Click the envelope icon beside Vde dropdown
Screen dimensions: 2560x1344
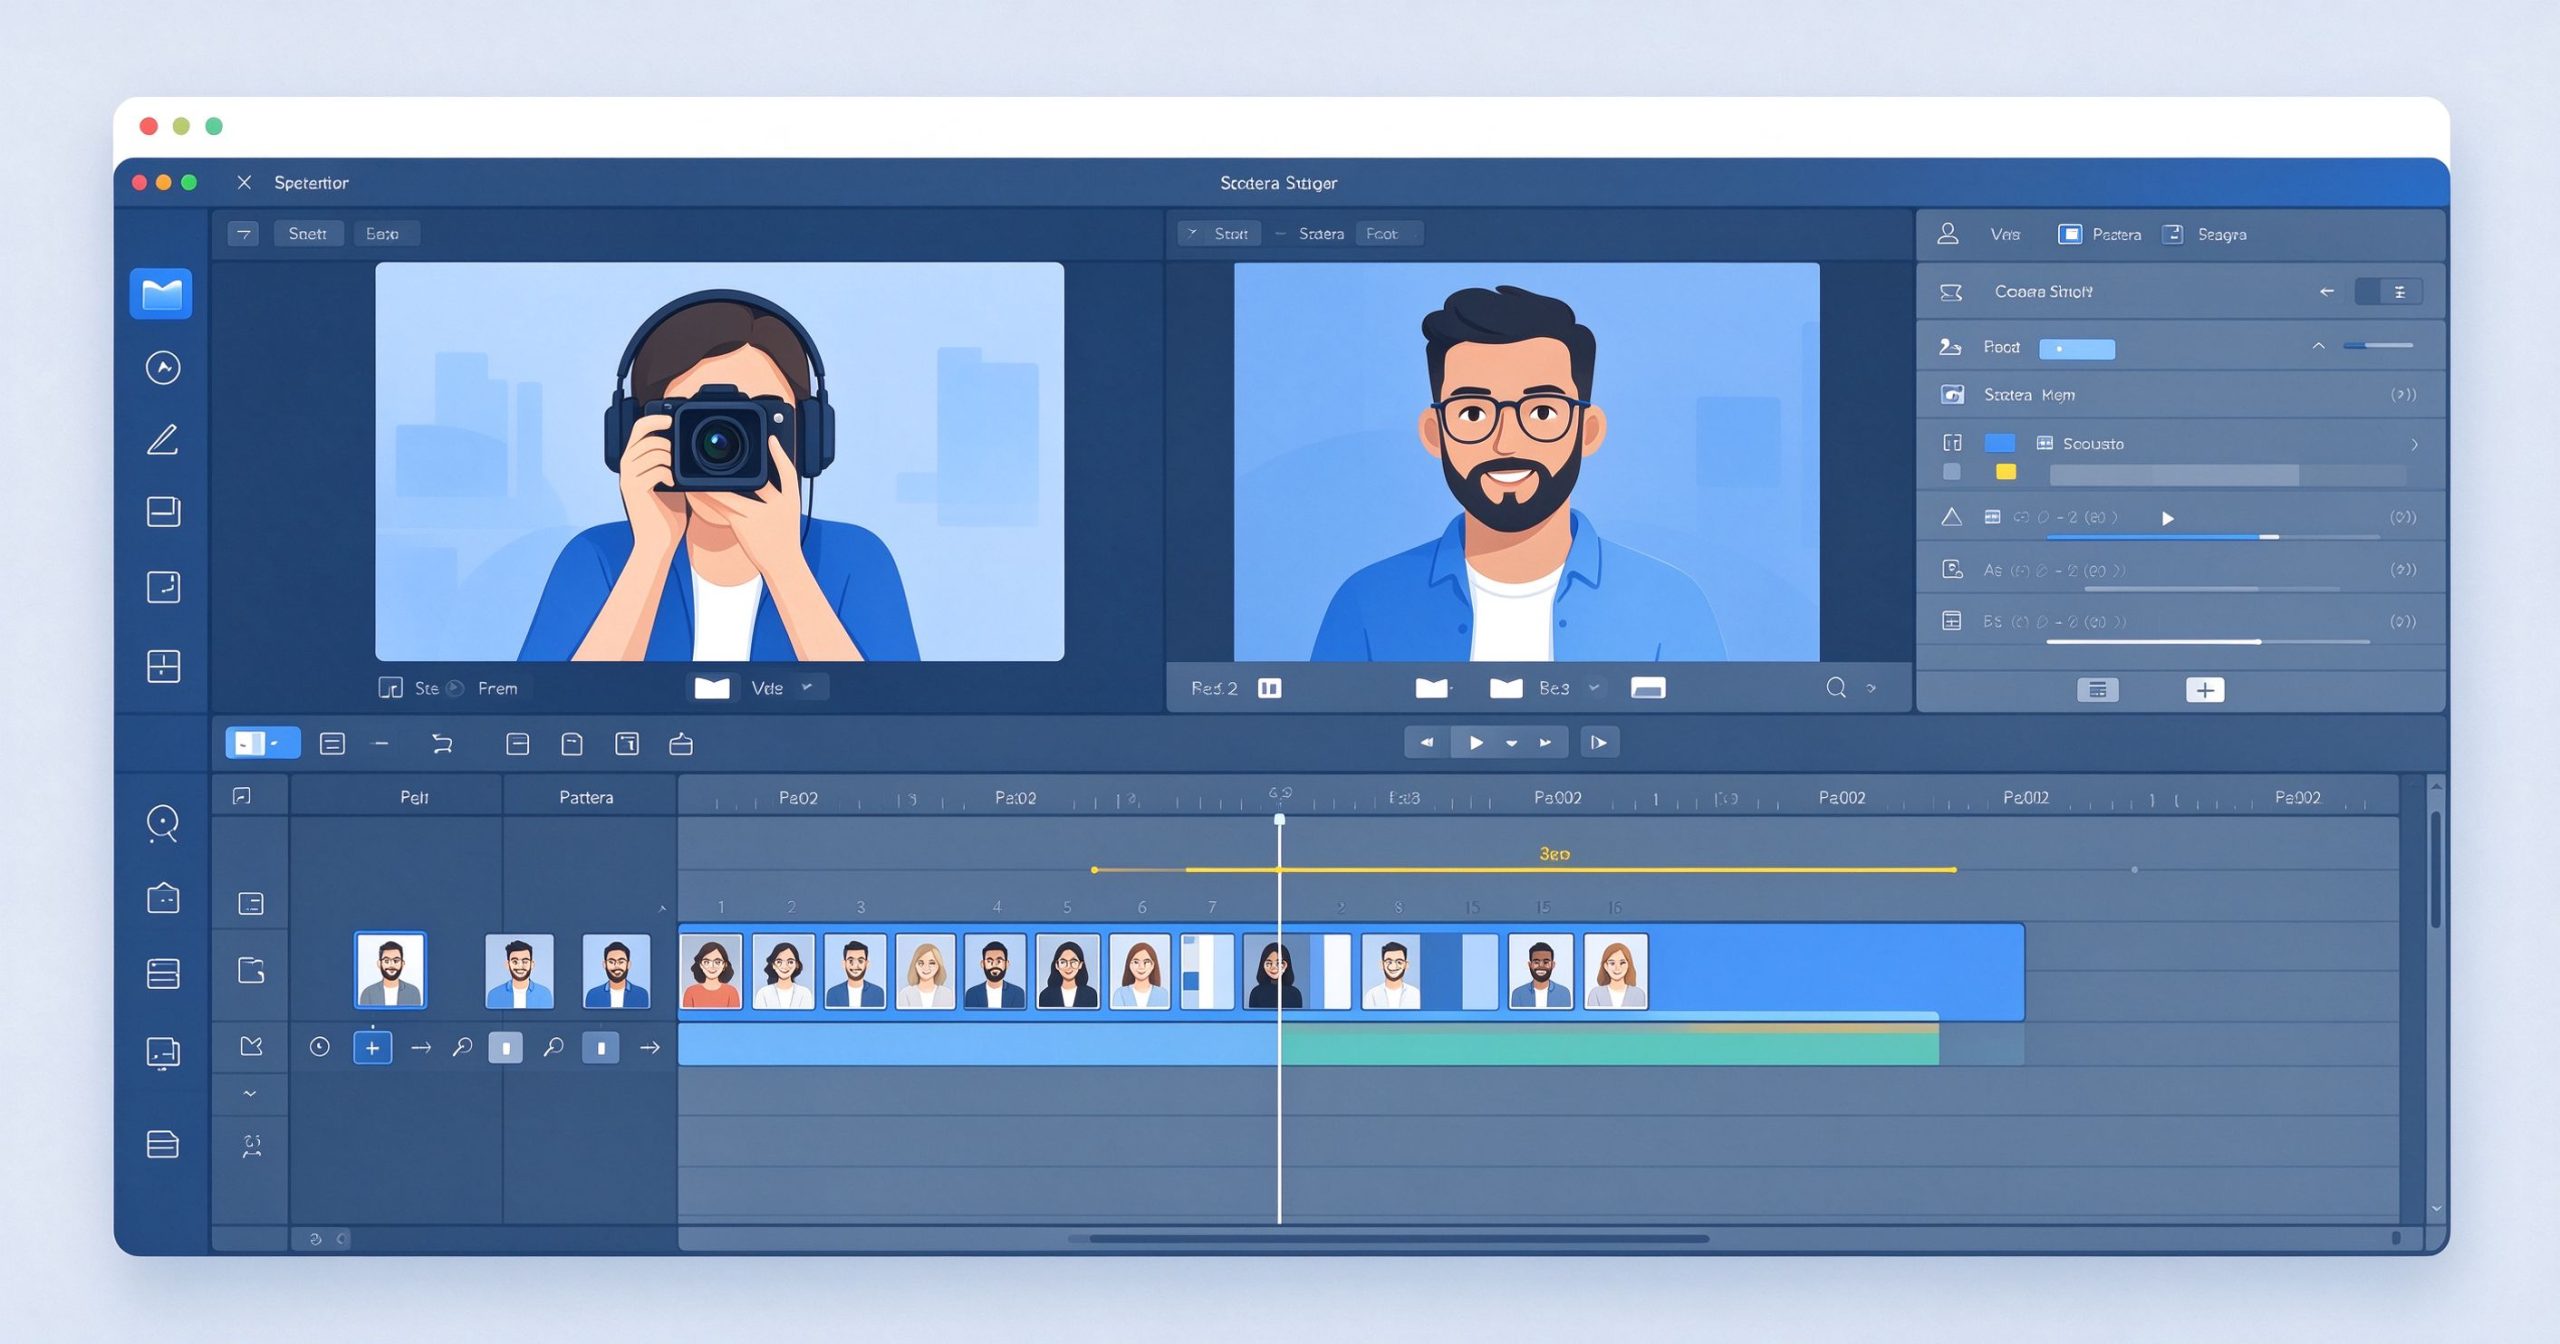712,688
